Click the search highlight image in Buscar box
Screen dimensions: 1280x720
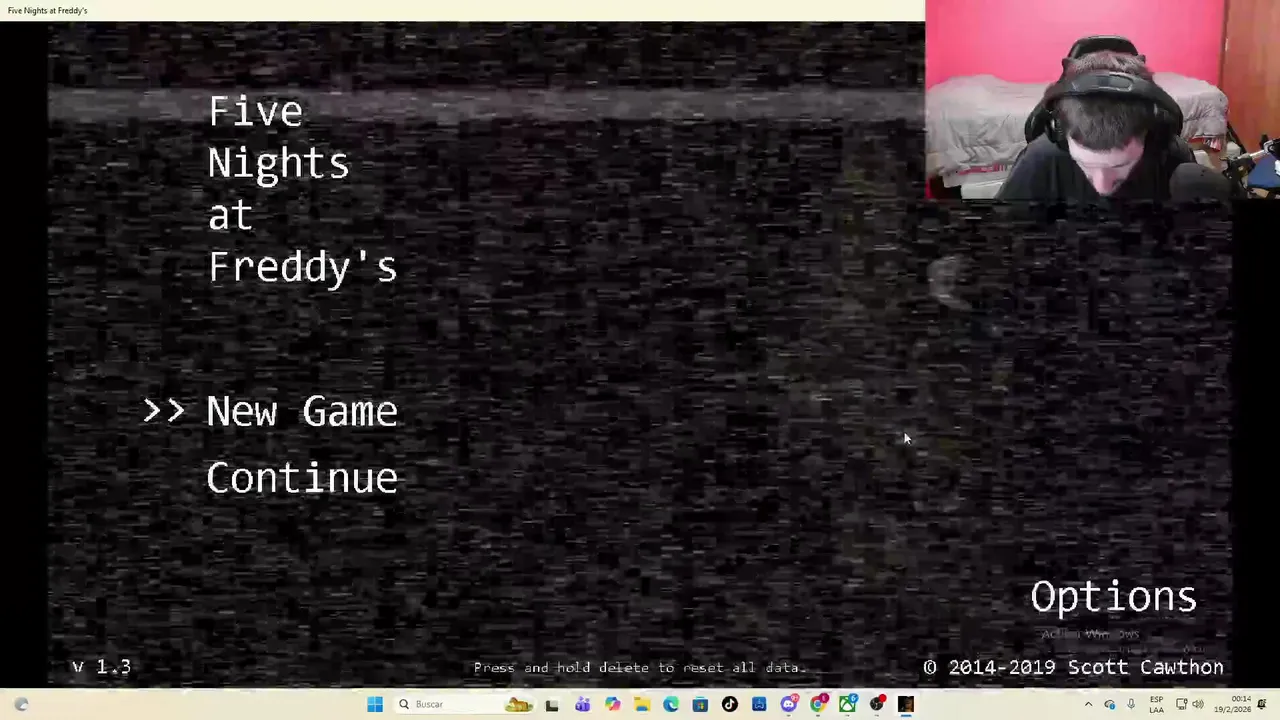(x=518, y=704)
